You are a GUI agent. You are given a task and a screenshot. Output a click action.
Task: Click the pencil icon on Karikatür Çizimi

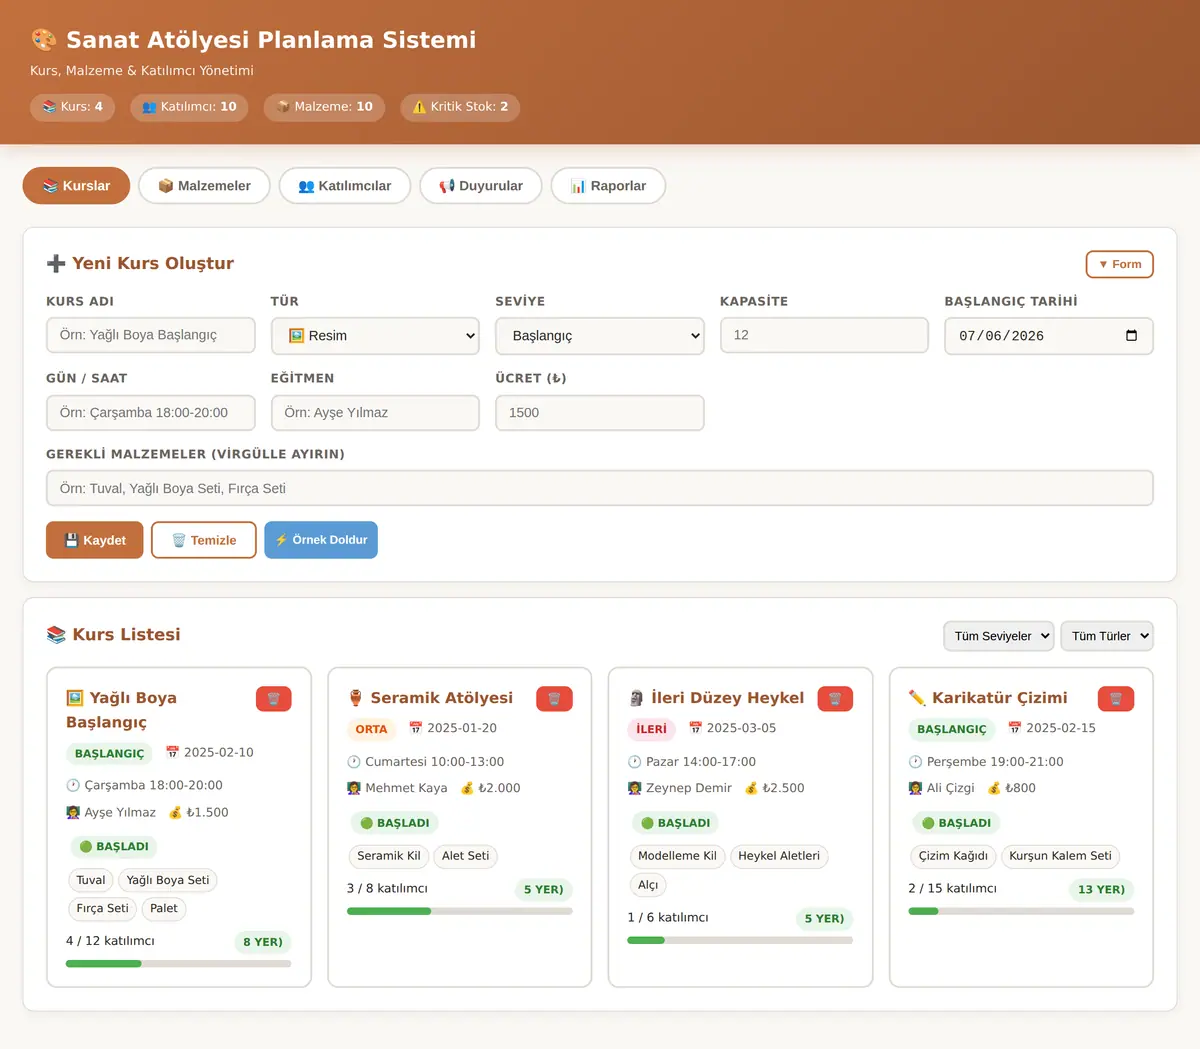pyautogui.click(x=917, y=698)
